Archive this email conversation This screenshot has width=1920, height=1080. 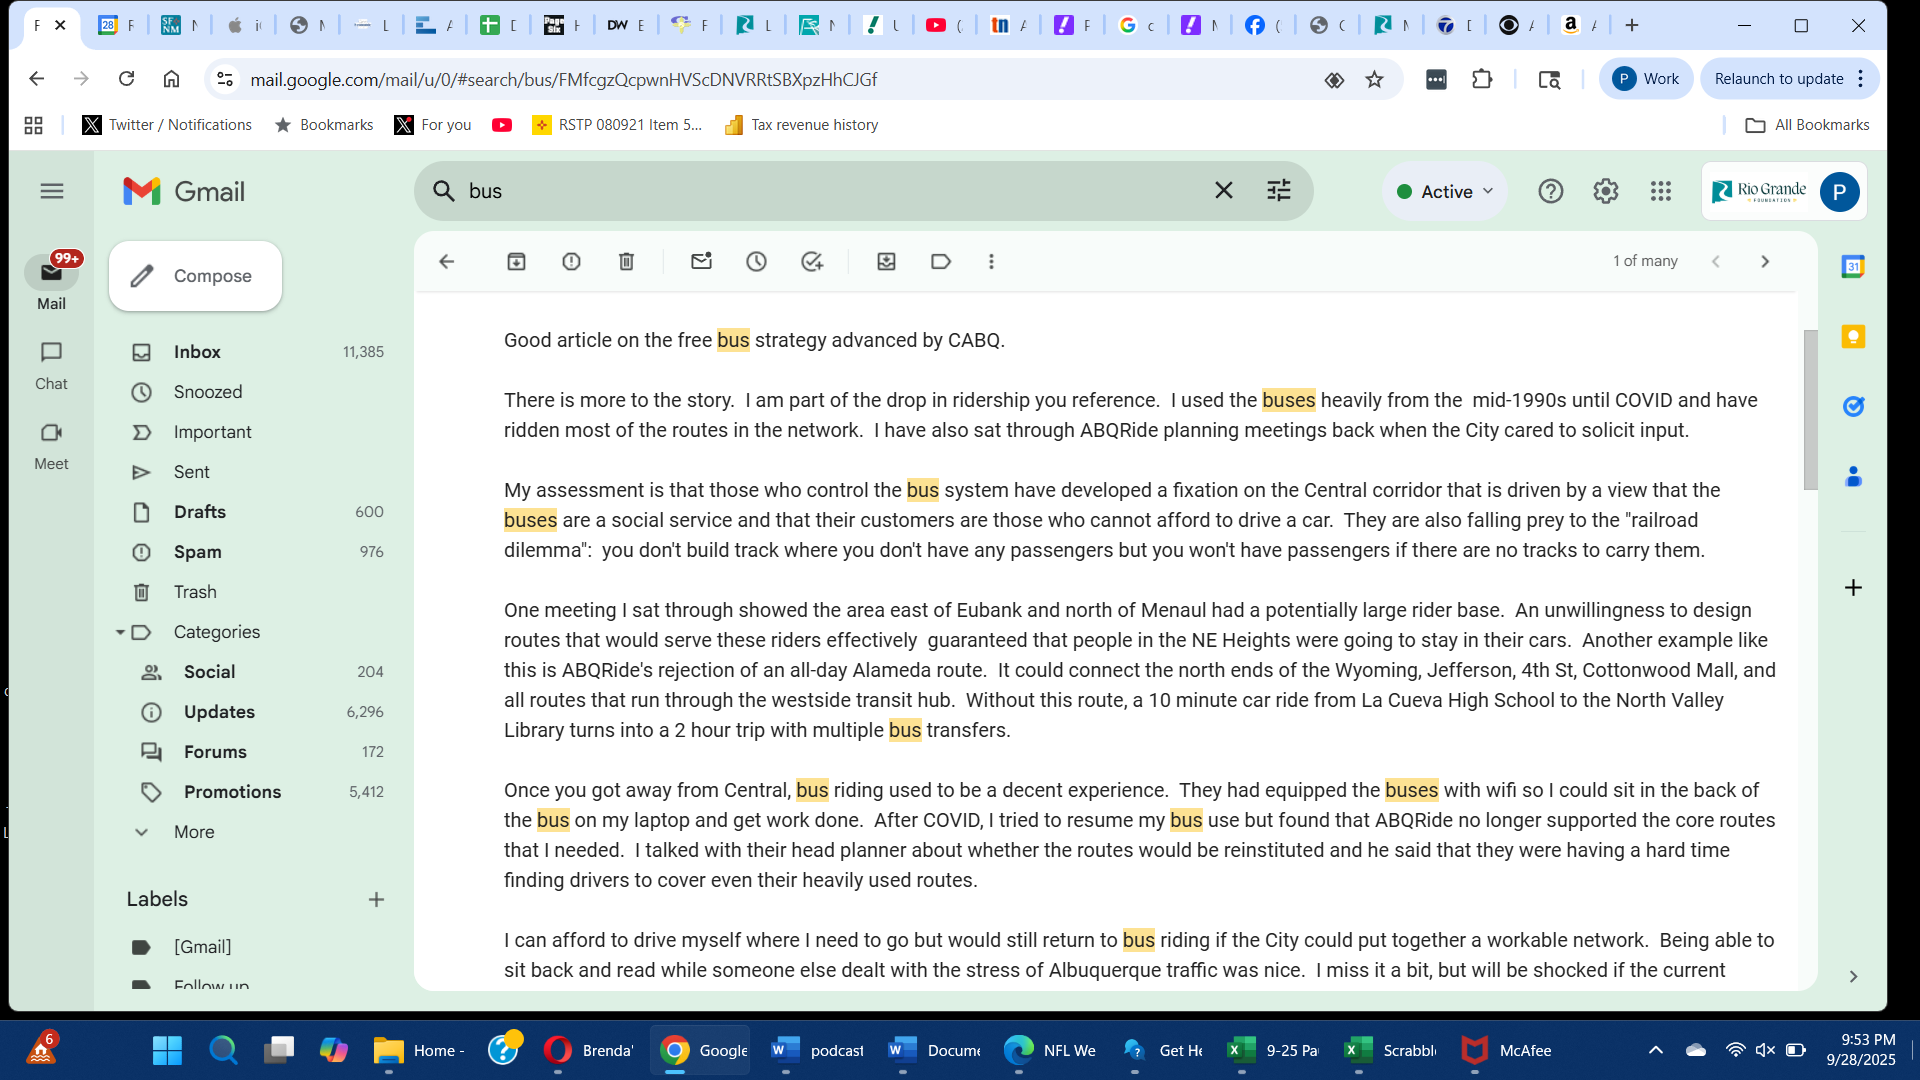click(x=516, y=261)
